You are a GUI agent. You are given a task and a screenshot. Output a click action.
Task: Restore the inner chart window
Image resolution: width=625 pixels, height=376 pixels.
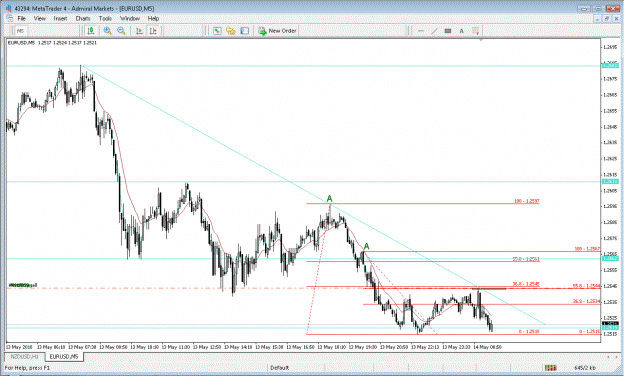point(606,18)
